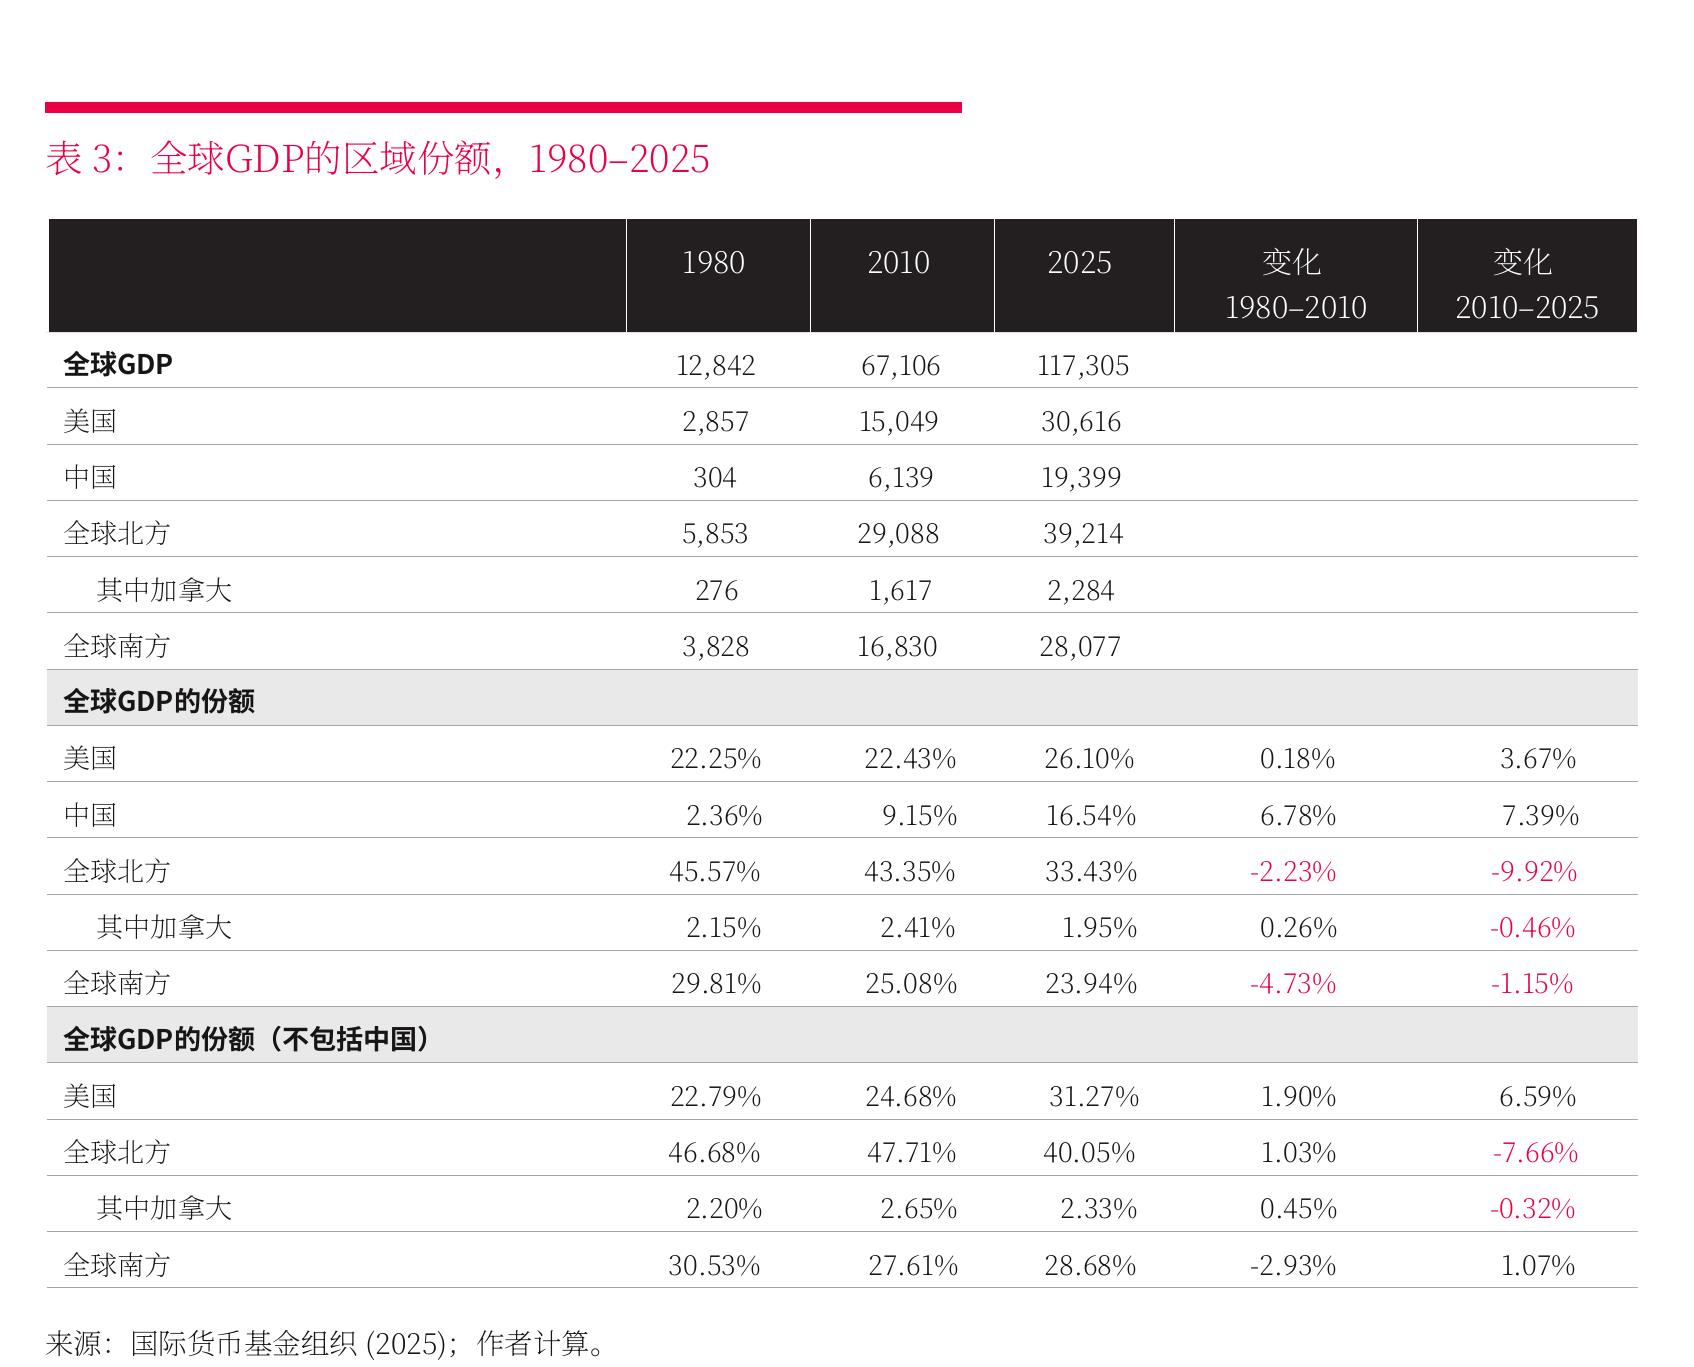Screen dimensions: 1694x1367
Task: Select US share 22.25%
Action: coord(716,759)
